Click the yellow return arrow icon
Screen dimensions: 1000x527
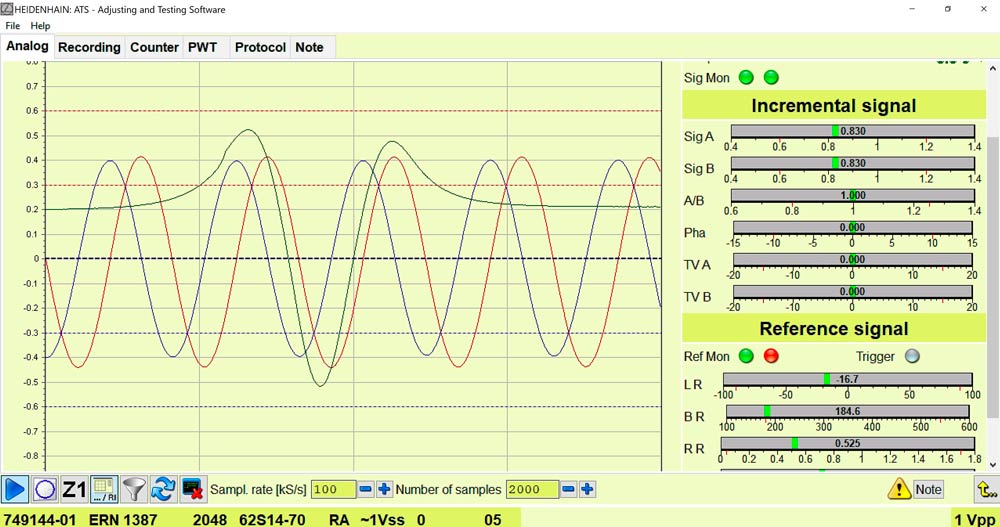pos(986,489)
